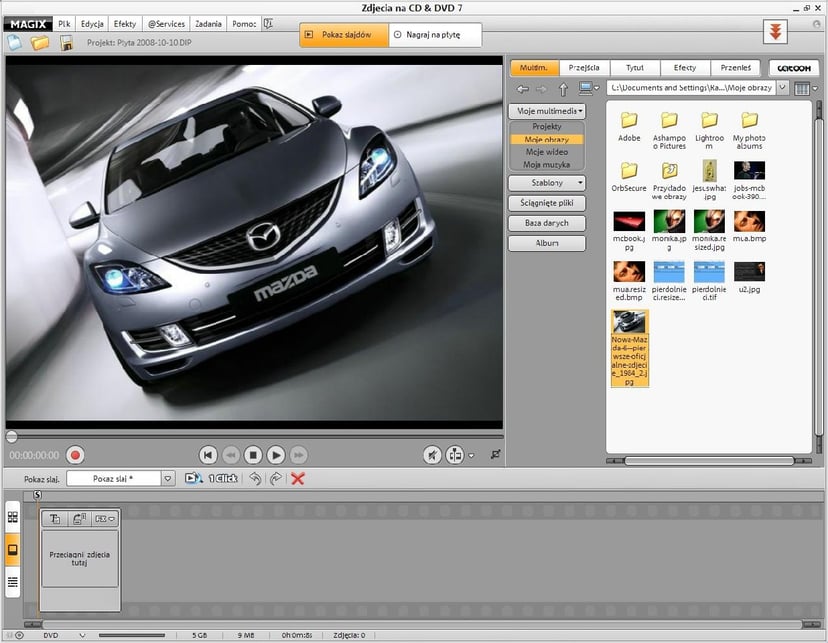Start recording with the red record button
This screenshot has width=828, height=643.
[x=75, y=455]
